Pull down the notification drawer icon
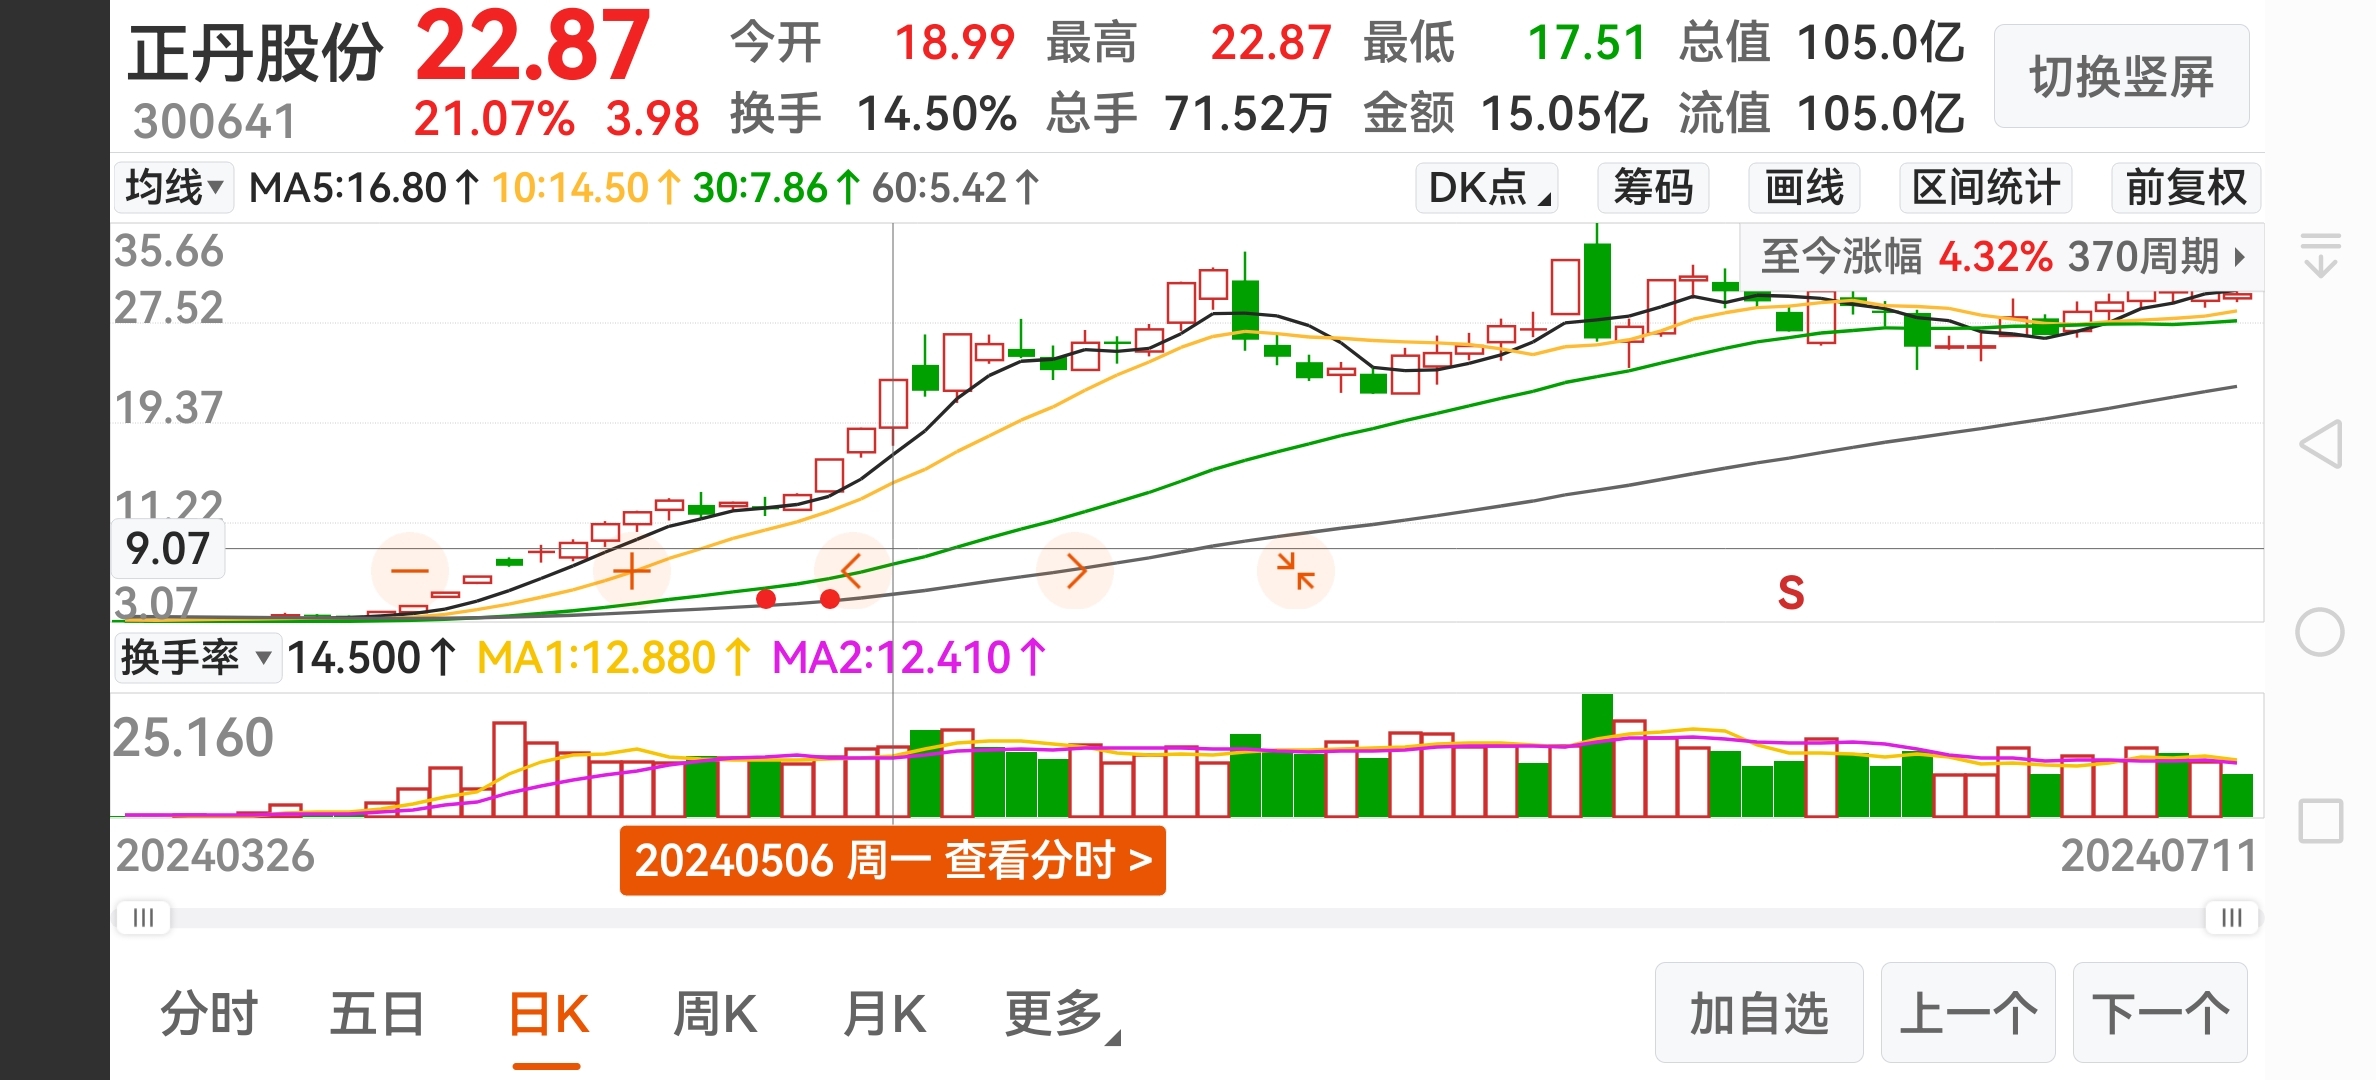2376x1080 pixels. [x=2320, y=255]
